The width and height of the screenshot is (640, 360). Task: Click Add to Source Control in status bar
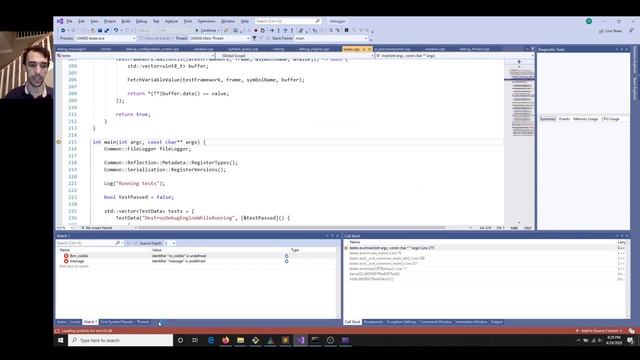click(599, 331)
